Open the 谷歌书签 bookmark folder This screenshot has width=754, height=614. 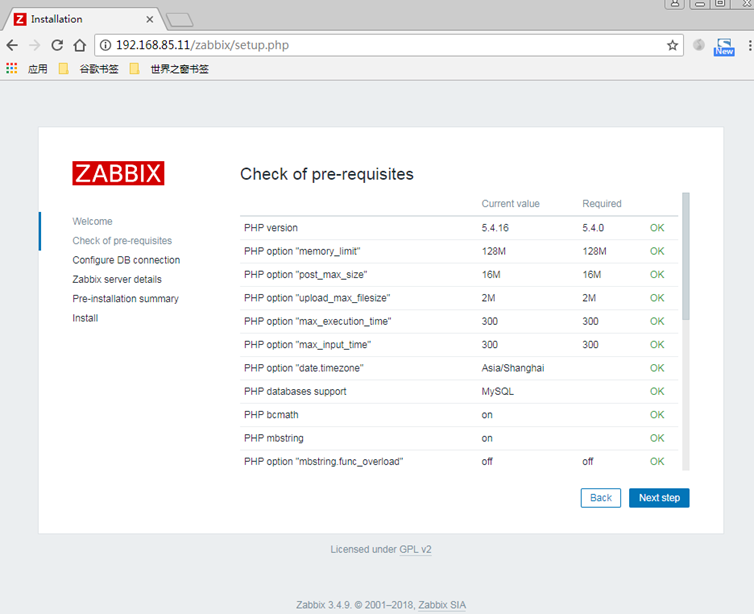click(x=89, y=69)
